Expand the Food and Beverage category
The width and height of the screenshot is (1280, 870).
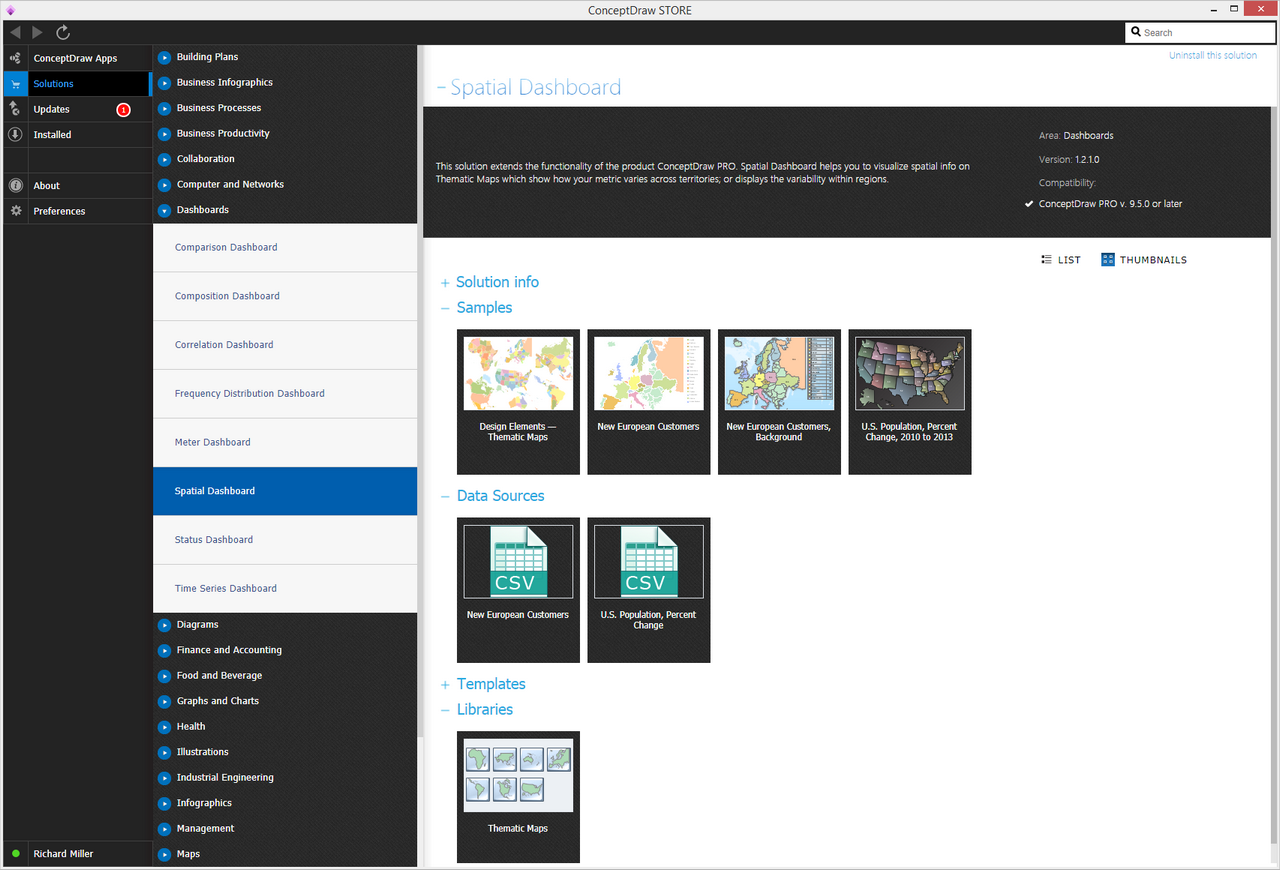coord(165,676)
